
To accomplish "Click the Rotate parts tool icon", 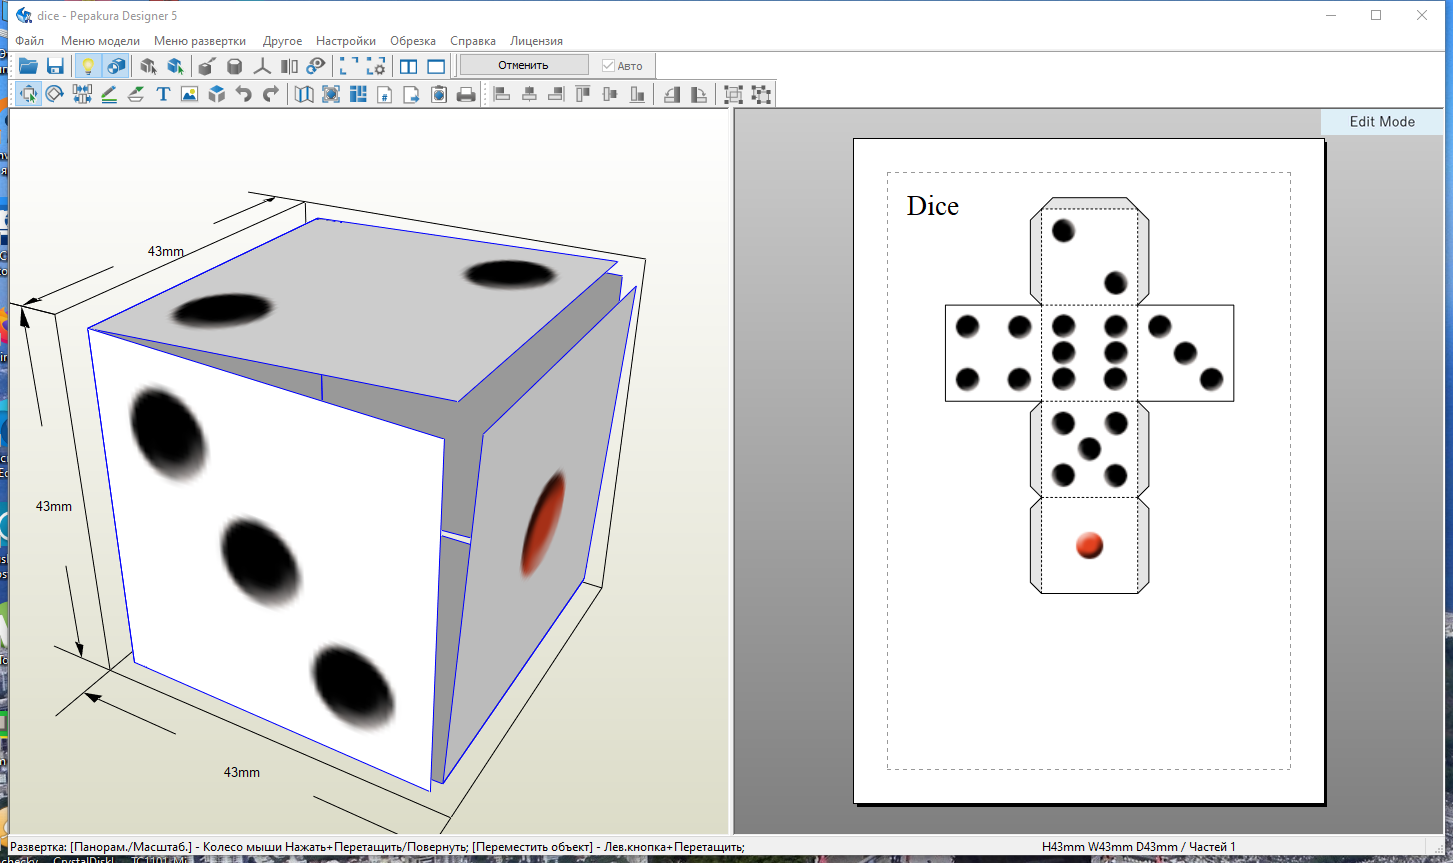I will (55, 94).
